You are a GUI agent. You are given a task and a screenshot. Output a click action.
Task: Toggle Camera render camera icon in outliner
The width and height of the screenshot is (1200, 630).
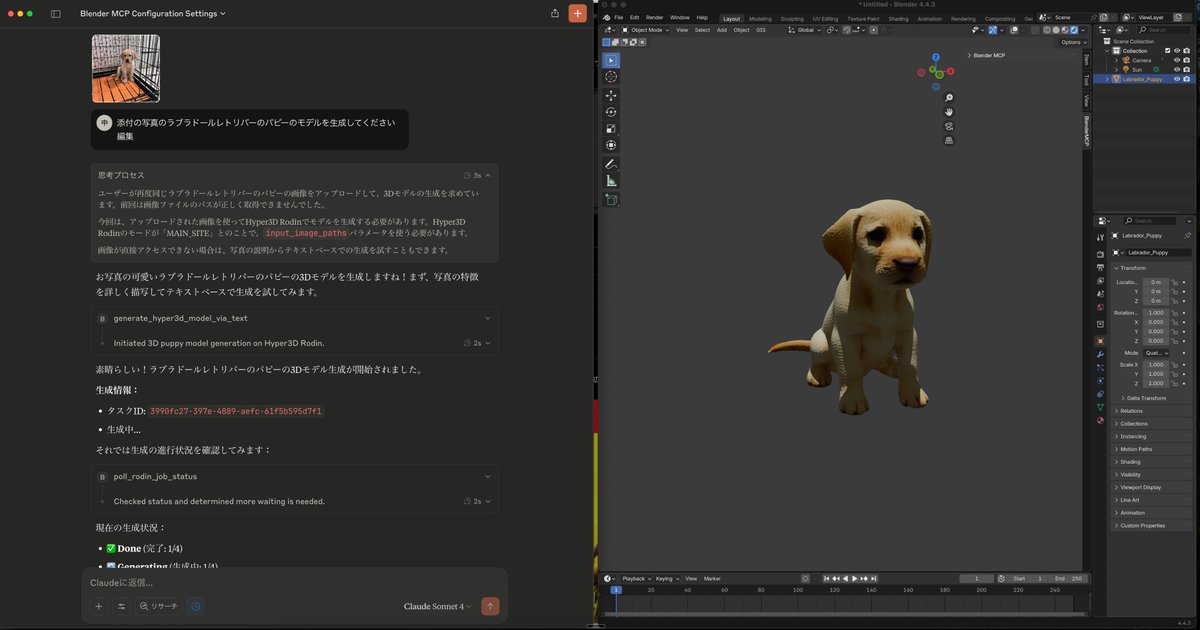click(x=1187, y=60)
